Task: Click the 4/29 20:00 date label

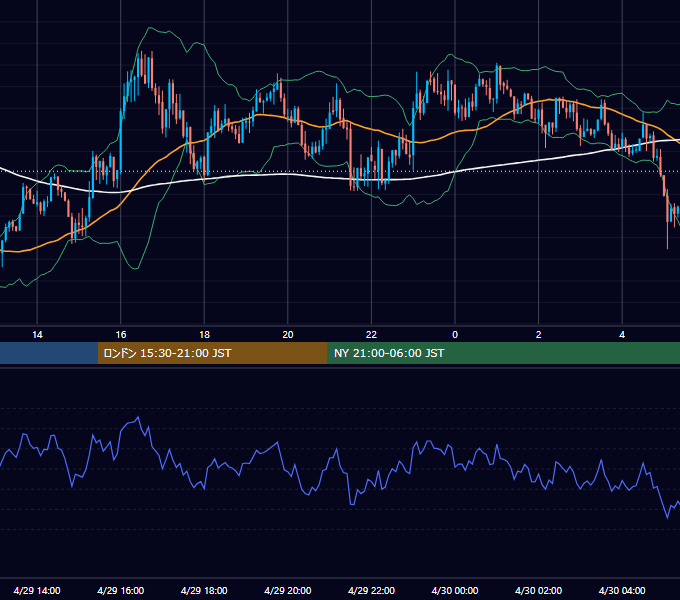Action: (x=288, y=590)
